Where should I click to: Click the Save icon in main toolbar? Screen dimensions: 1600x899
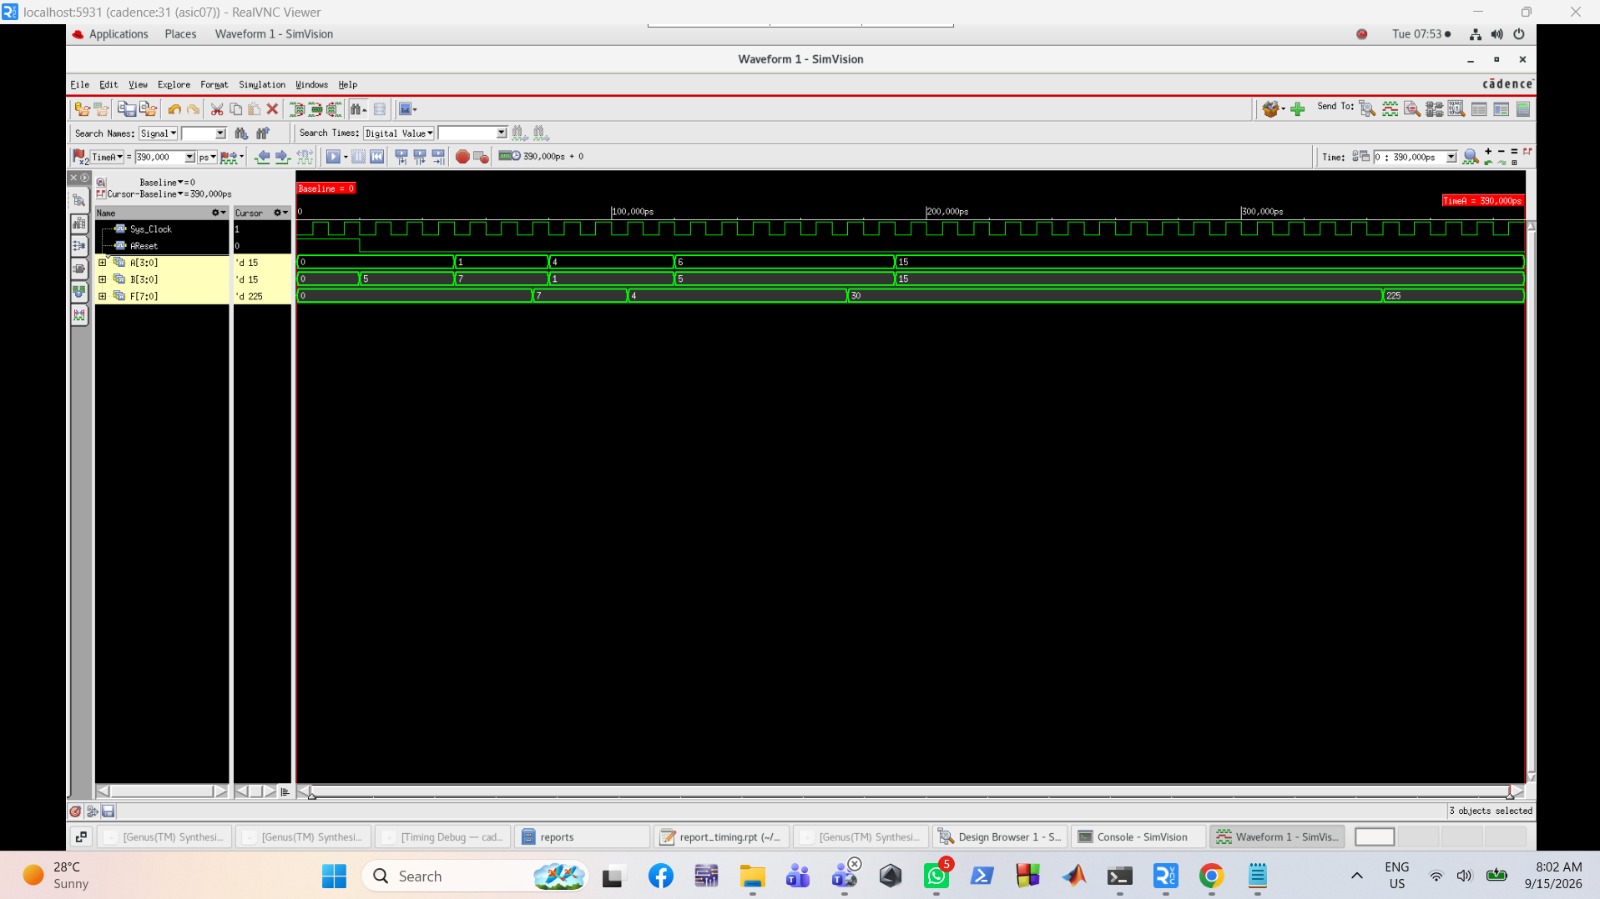point(127,109)
